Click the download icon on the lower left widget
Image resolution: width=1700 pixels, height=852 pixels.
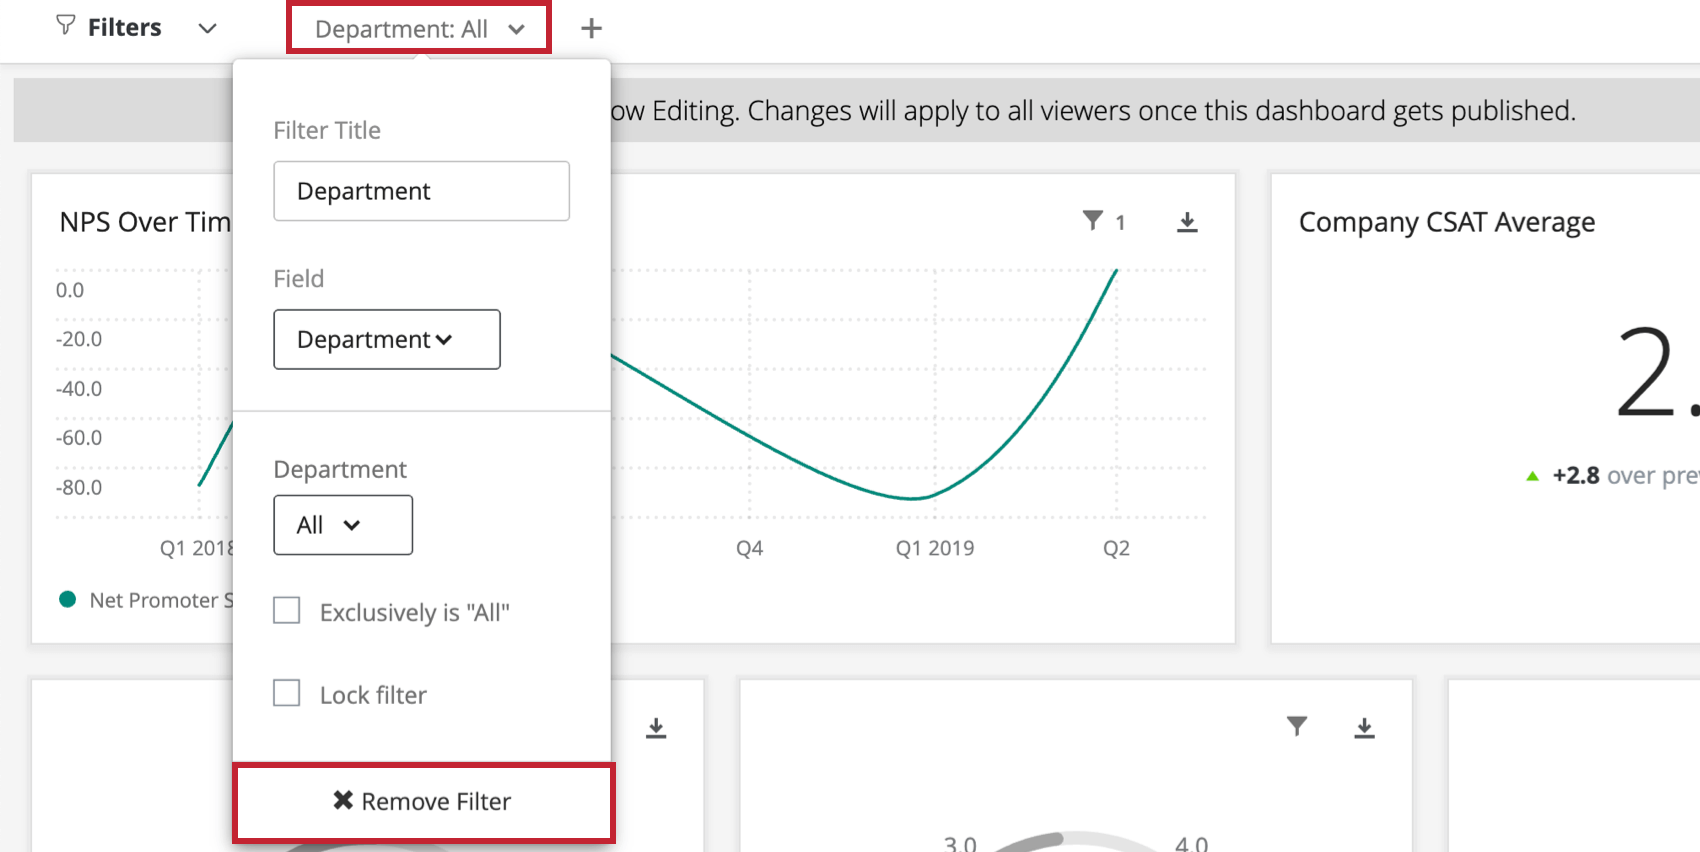tap(656, 728)
